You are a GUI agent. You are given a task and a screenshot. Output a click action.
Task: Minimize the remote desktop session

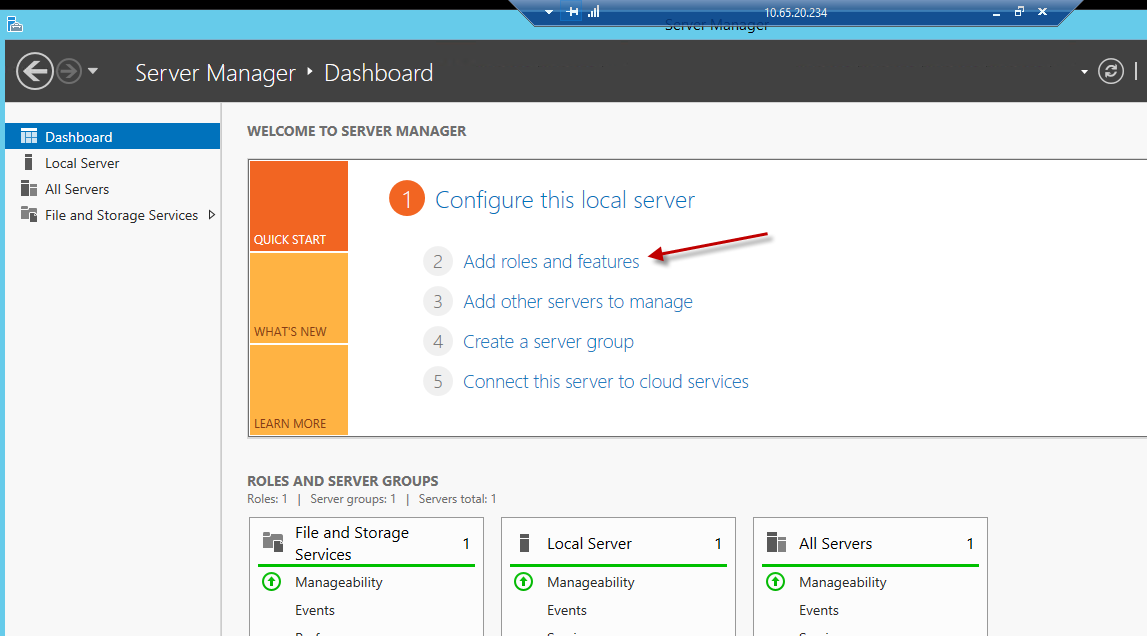996,13
